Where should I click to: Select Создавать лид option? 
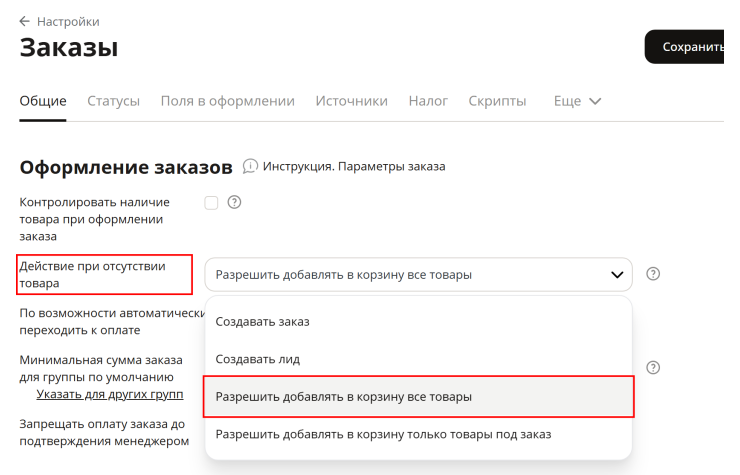(x=418, y=359)
